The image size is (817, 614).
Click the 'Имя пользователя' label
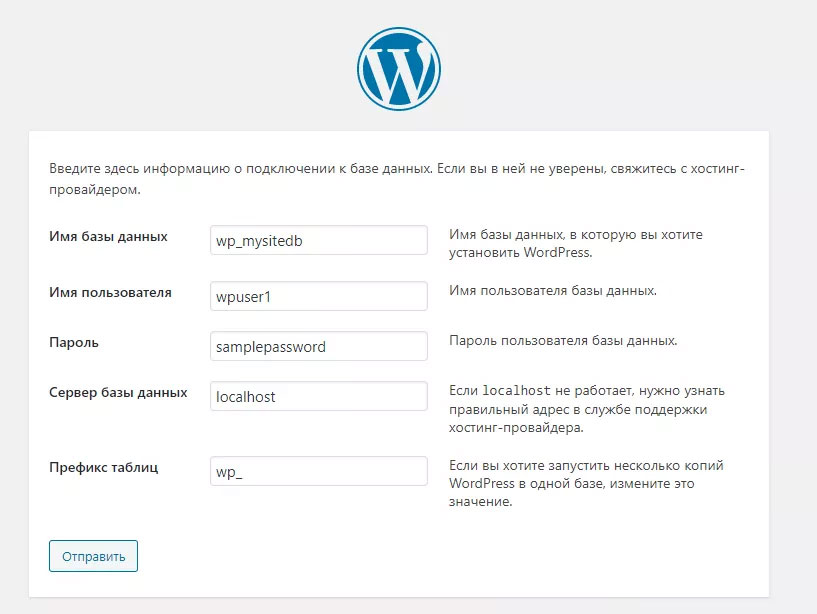110,293
